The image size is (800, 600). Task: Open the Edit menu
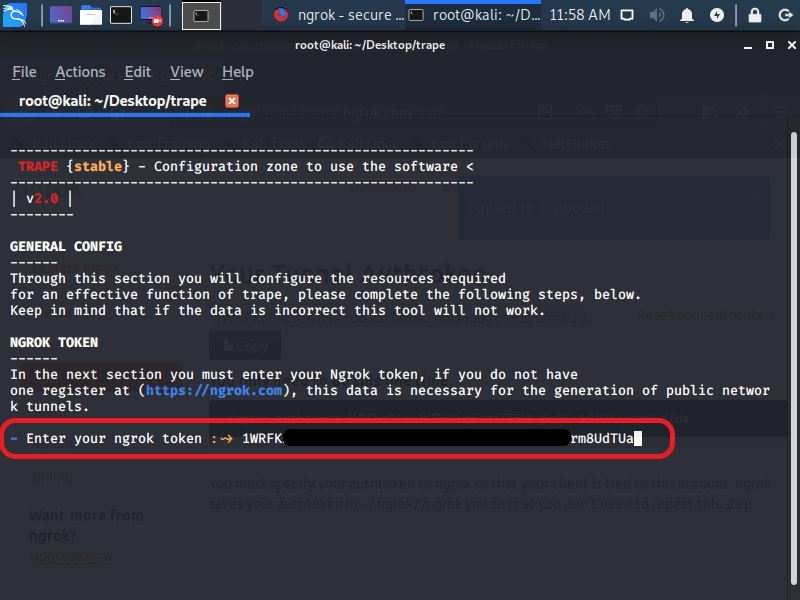(x=137, y=72)
